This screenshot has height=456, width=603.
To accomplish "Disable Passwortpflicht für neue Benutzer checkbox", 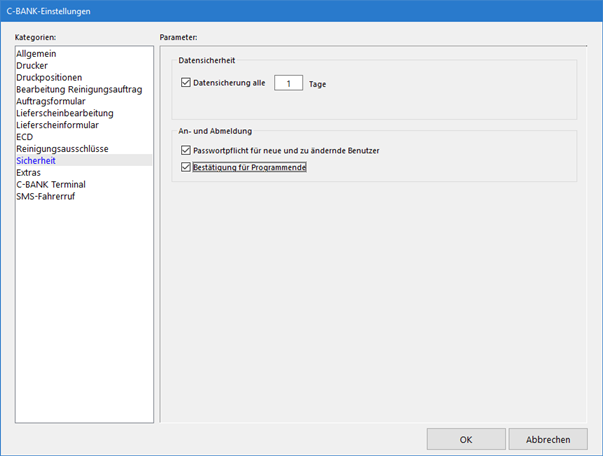I will (187, 150).
